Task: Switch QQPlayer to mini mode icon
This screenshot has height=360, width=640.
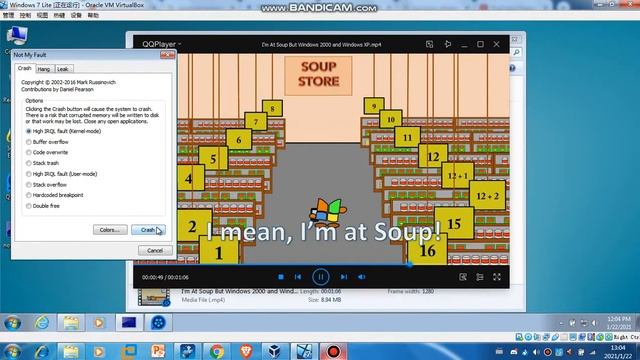Action: click(429, 44)
